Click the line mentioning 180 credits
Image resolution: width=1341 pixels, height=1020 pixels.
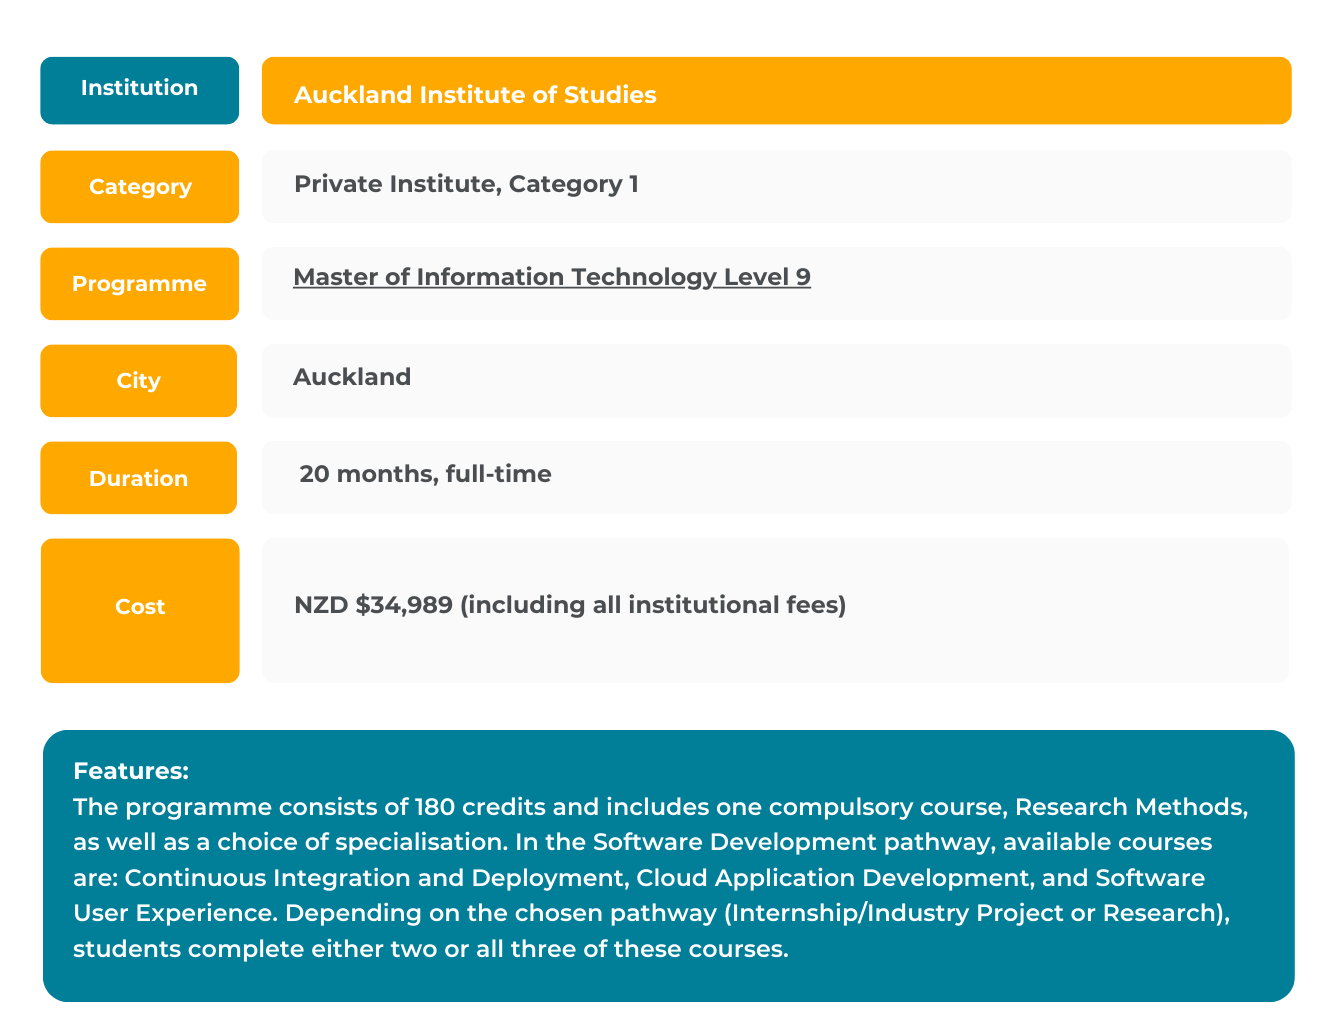point(661,807)
